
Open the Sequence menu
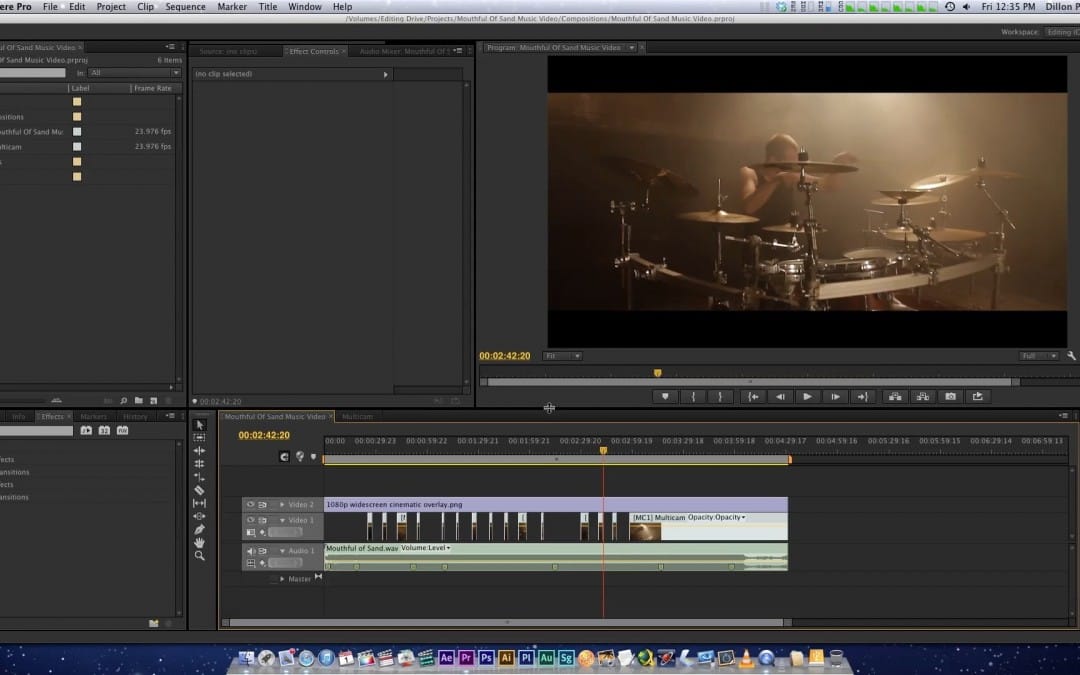point(185,6)
